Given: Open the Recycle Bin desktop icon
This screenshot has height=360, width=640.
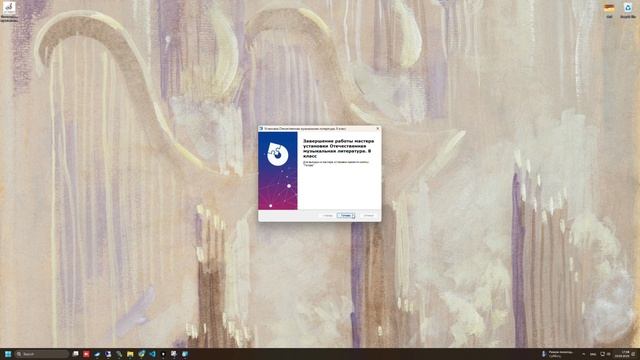Looking at the screenshot, I should tap(628, 10).
